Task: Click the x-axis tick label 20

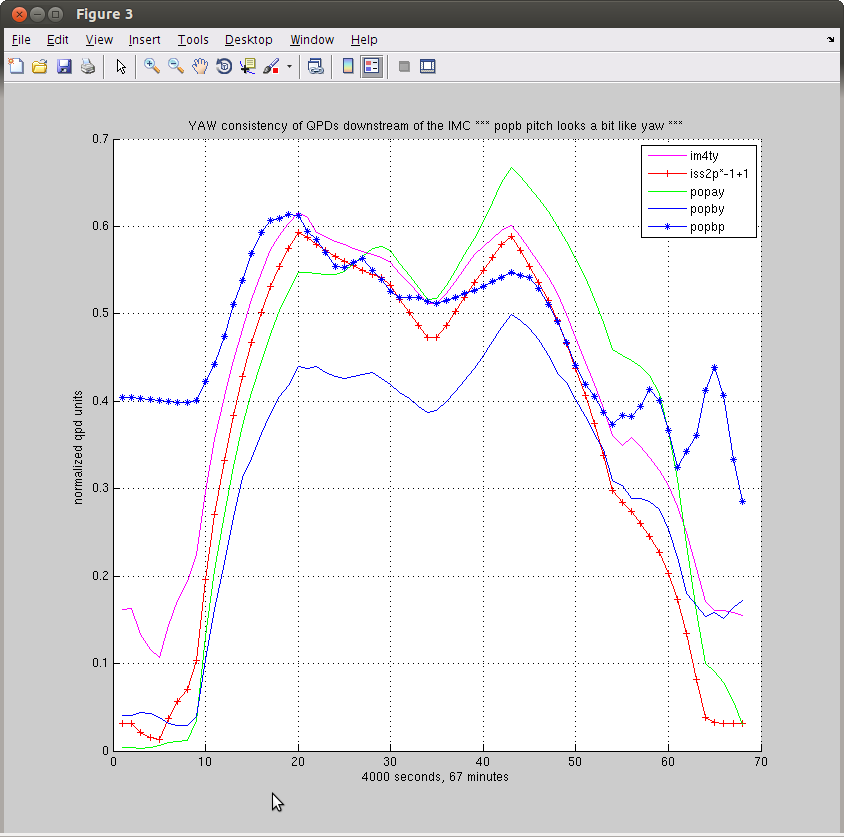Action: 298,762
